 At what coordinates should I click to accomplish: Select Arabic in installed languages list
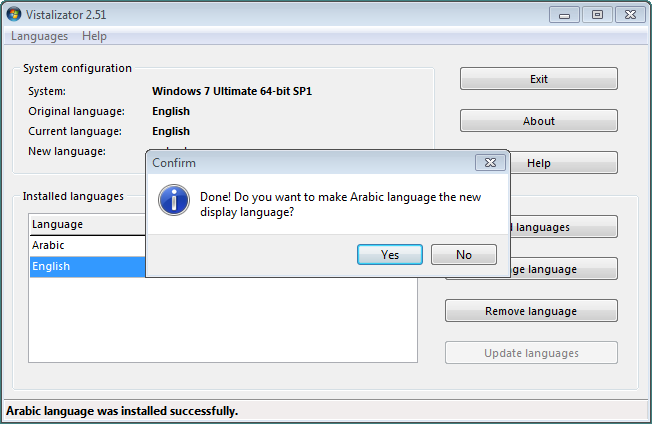tap(87, 245)
